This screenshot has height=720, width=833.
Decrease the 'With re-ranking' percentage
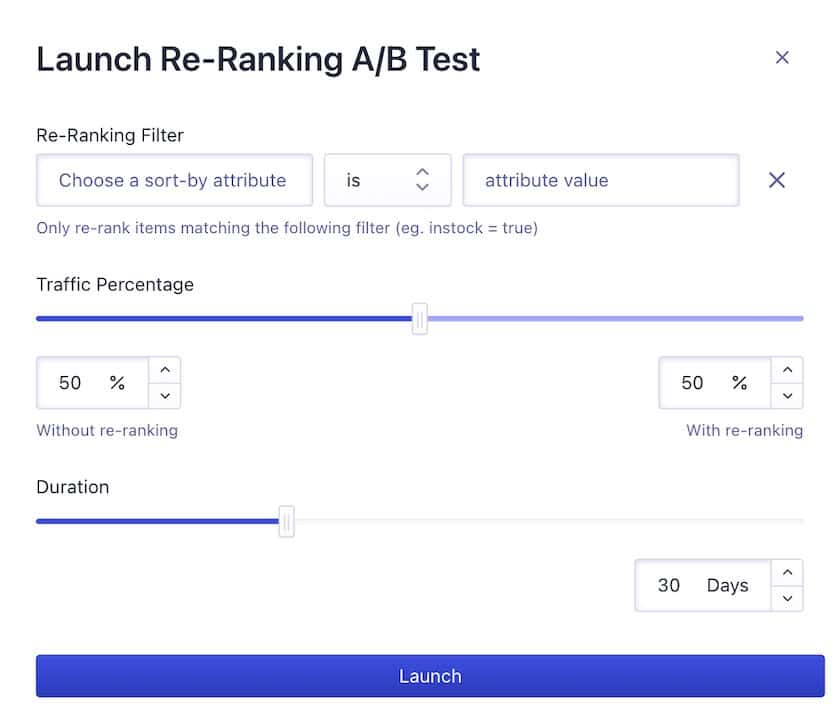coord(788,397)
